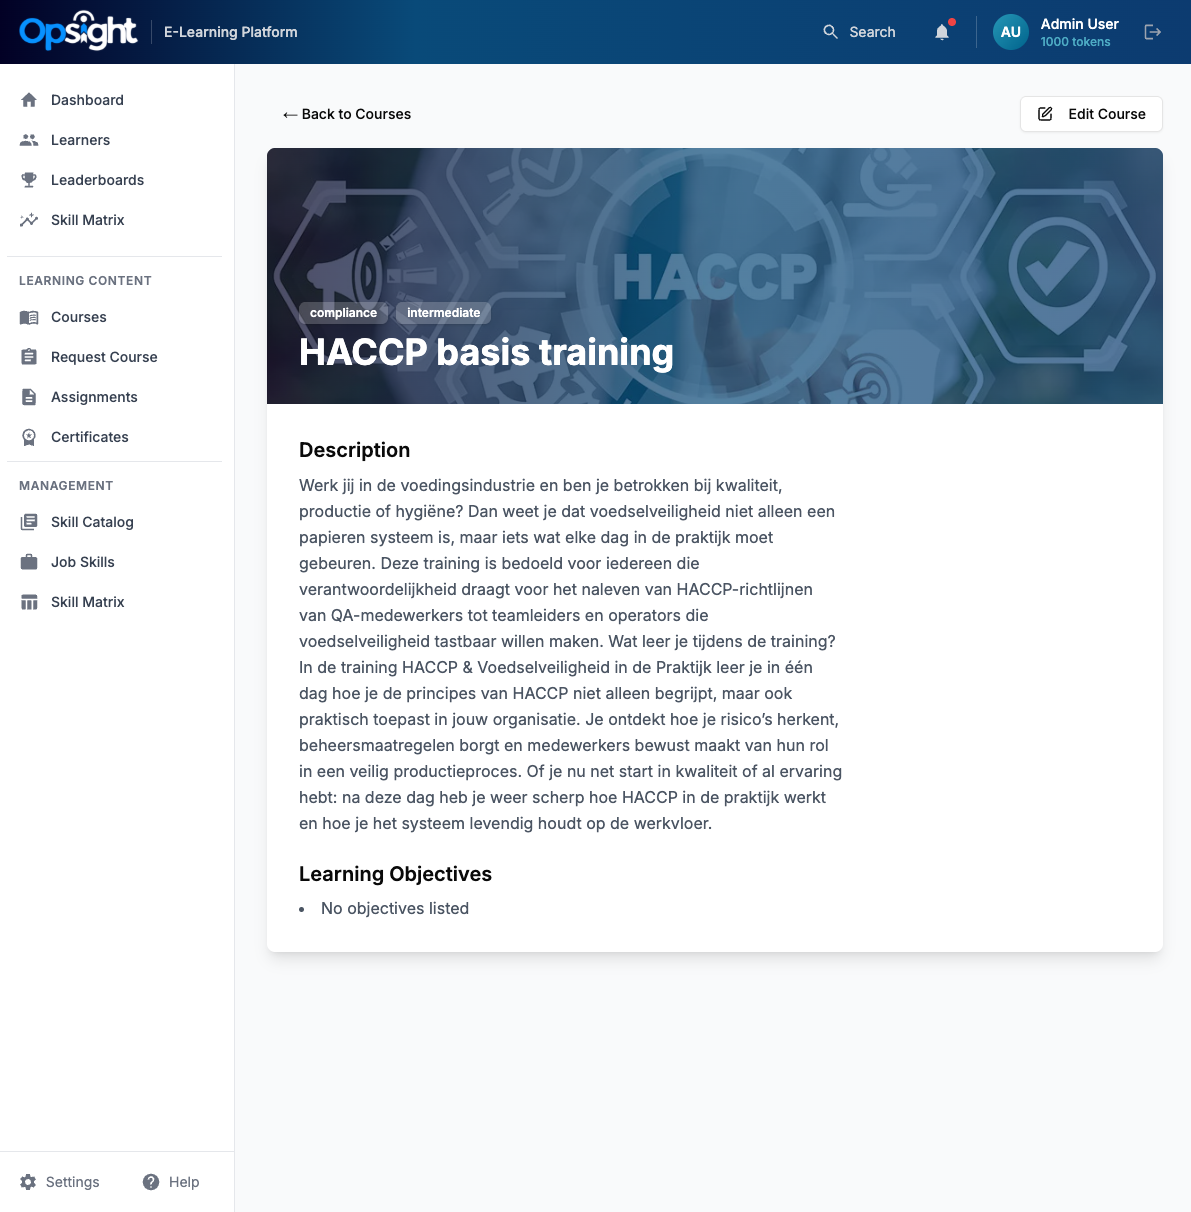1191x1212 pixels.
Task: Click the Job Skills briefcase icon
Action: coord(29,562)
